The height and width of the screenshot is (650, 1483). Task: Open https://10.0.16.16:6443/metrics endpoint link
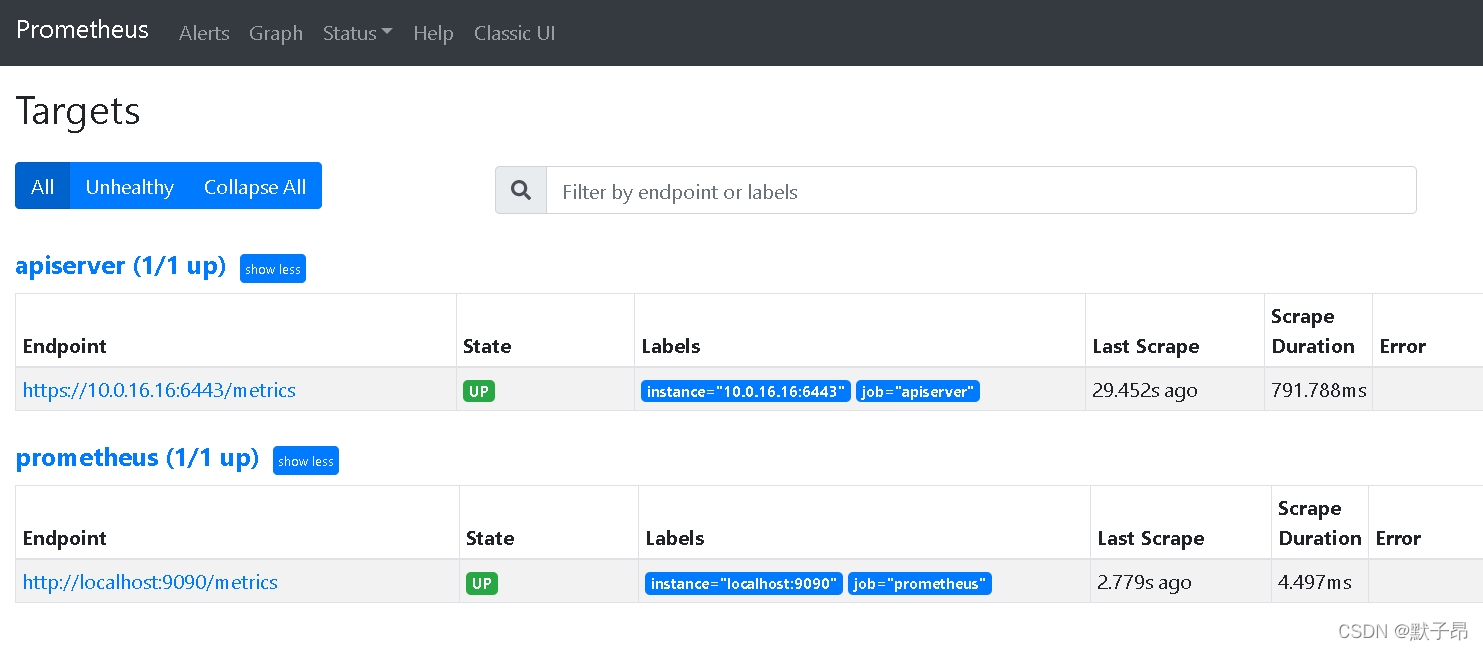pyautogui.click(x=159, y=390)
